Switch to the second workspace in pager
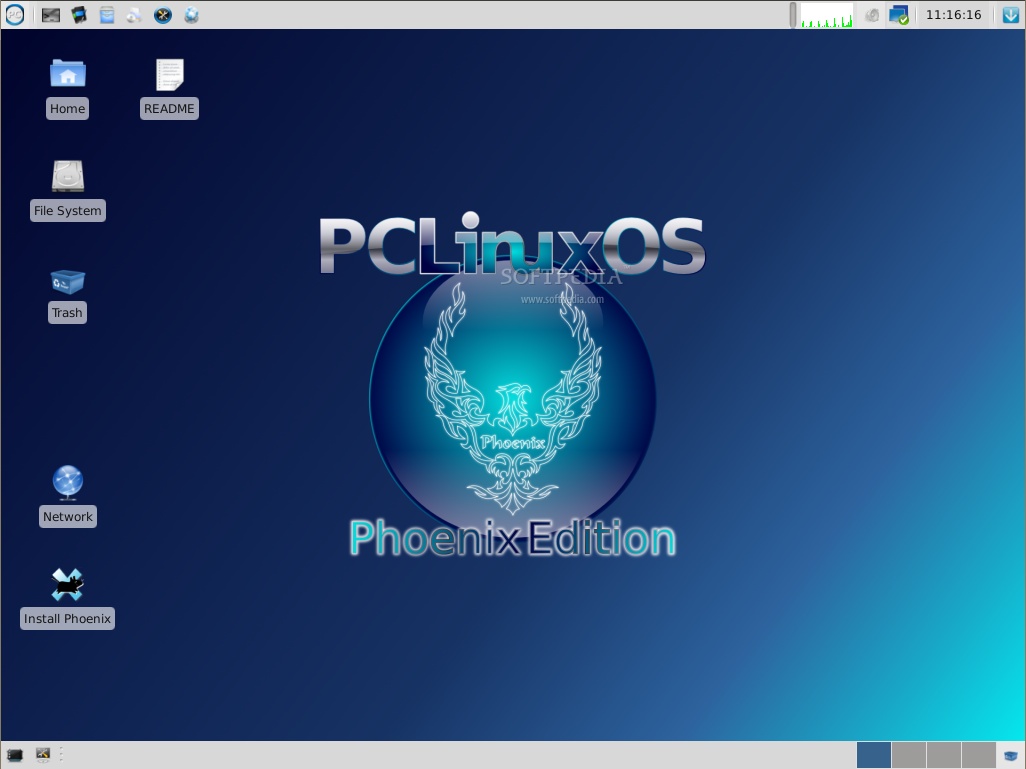The width and height of the screenshot is (1026, 769). (908, 755)
